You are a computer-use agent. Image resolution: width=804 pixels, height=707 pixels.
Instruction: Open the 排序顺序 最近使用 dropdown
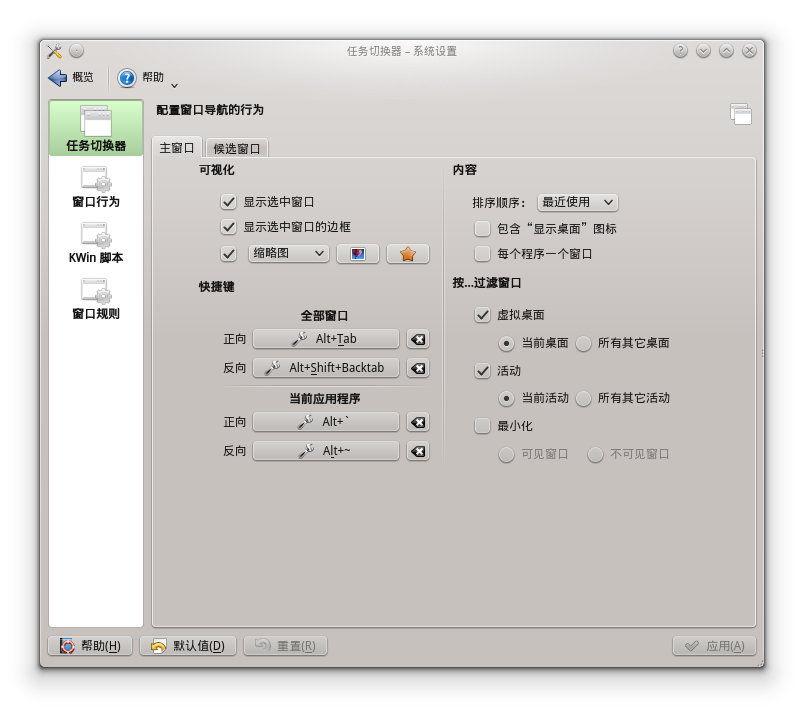tap(577, 203)
